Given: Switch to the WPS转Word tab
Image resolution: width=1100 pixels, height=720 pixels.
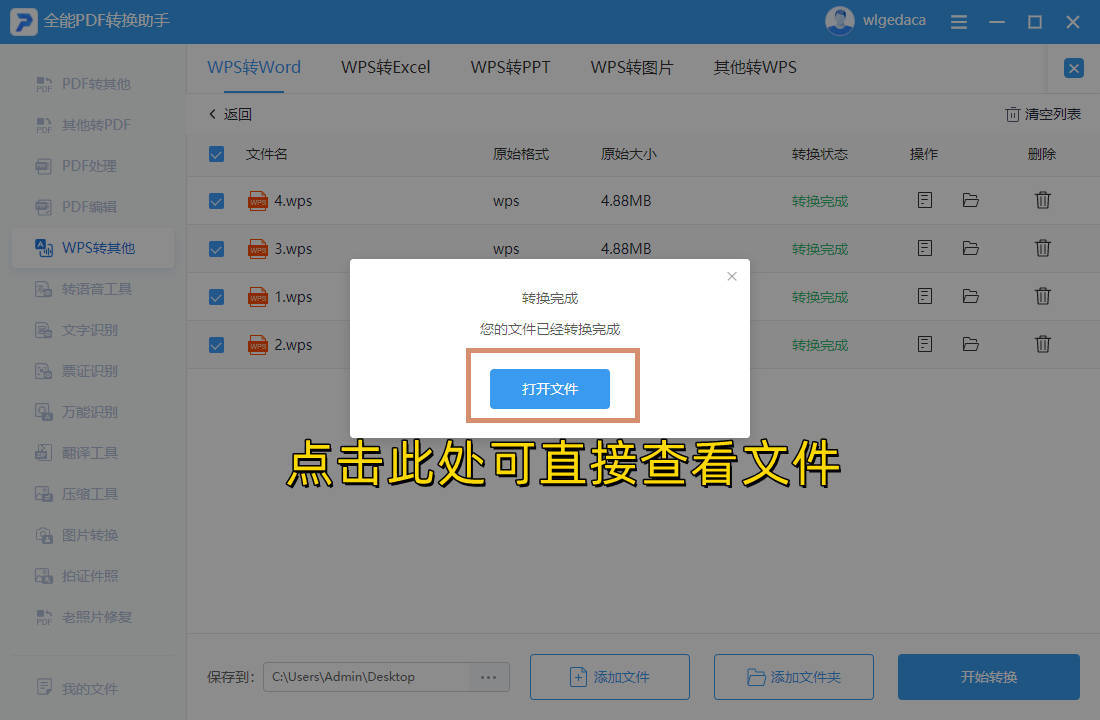Looking at the screenshot, I should tap(254, 67).
